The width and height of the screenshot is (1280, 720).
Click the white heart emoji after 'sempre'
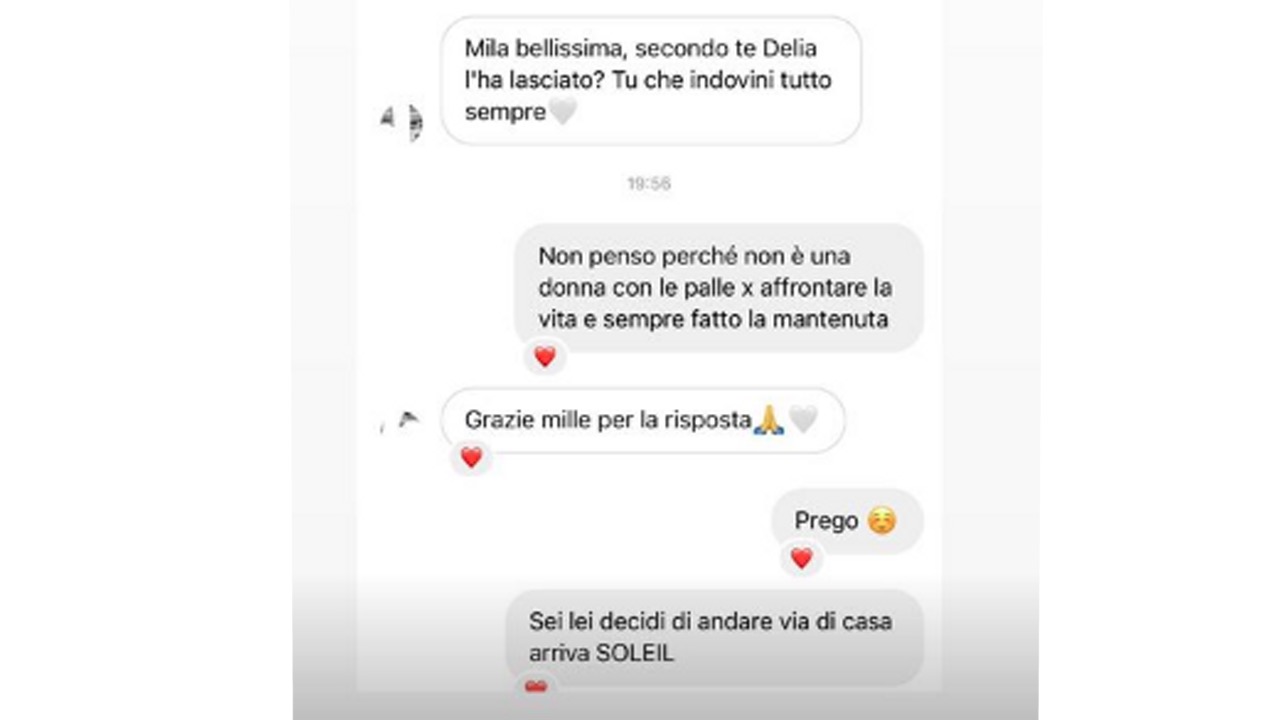[562, 113]
